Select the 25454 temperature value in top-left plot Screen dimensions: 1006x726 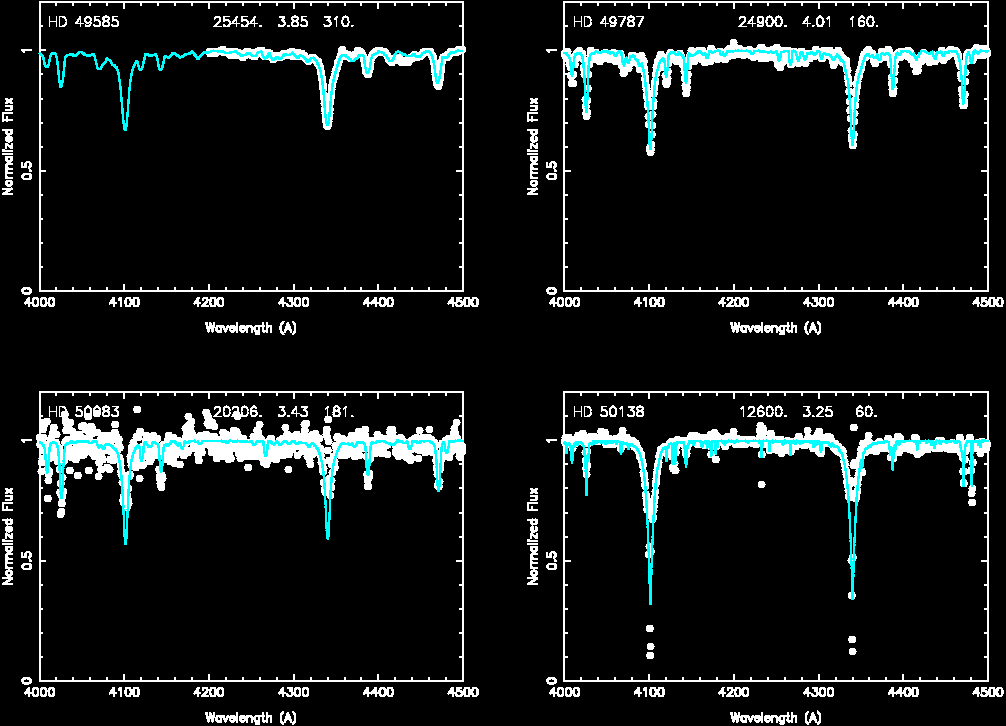tap(237, 22)
